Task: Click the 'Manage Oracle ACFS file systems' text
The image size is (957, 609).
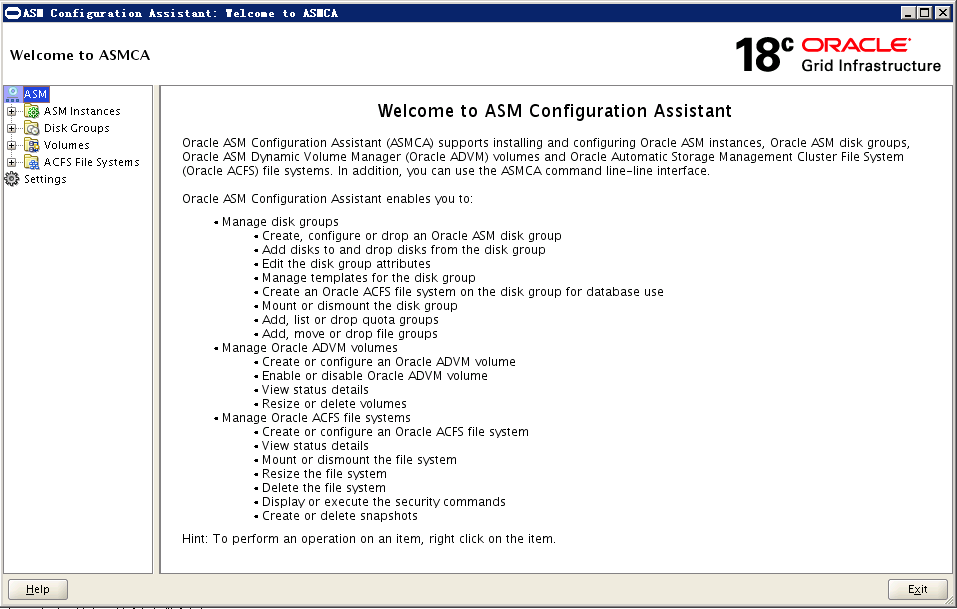Action: coord(316,418)
